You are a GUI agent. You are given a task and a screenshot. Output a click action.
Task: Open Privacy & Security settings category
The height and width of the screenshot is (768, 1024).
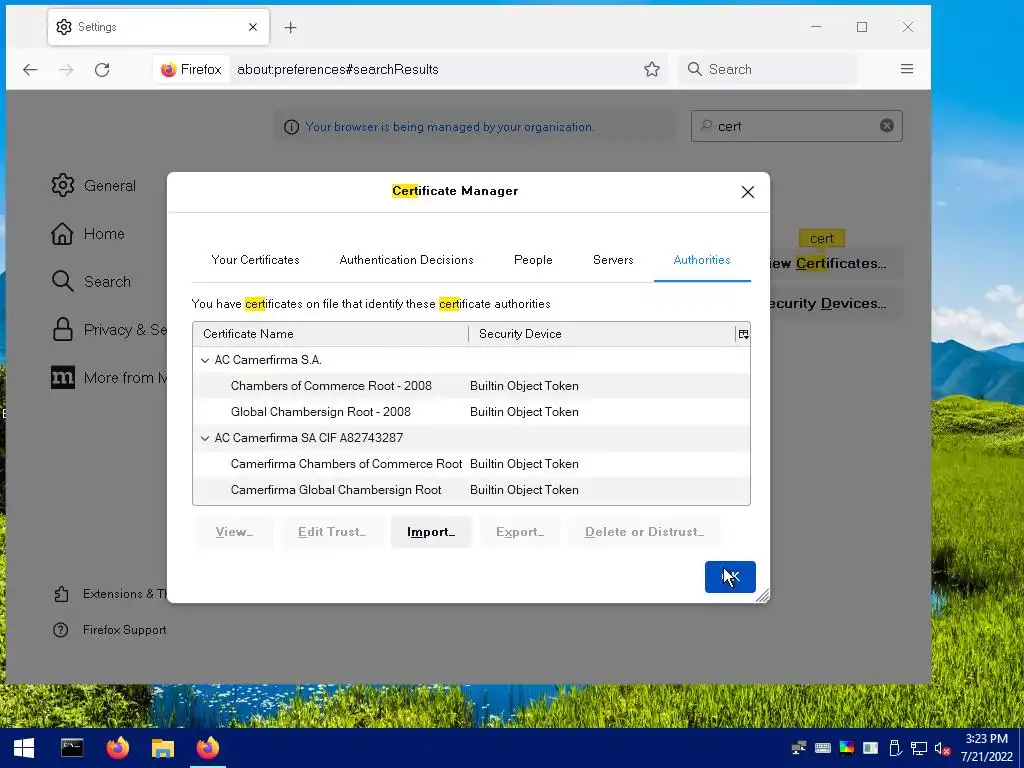pyautogui.click(x=109, y=330)
